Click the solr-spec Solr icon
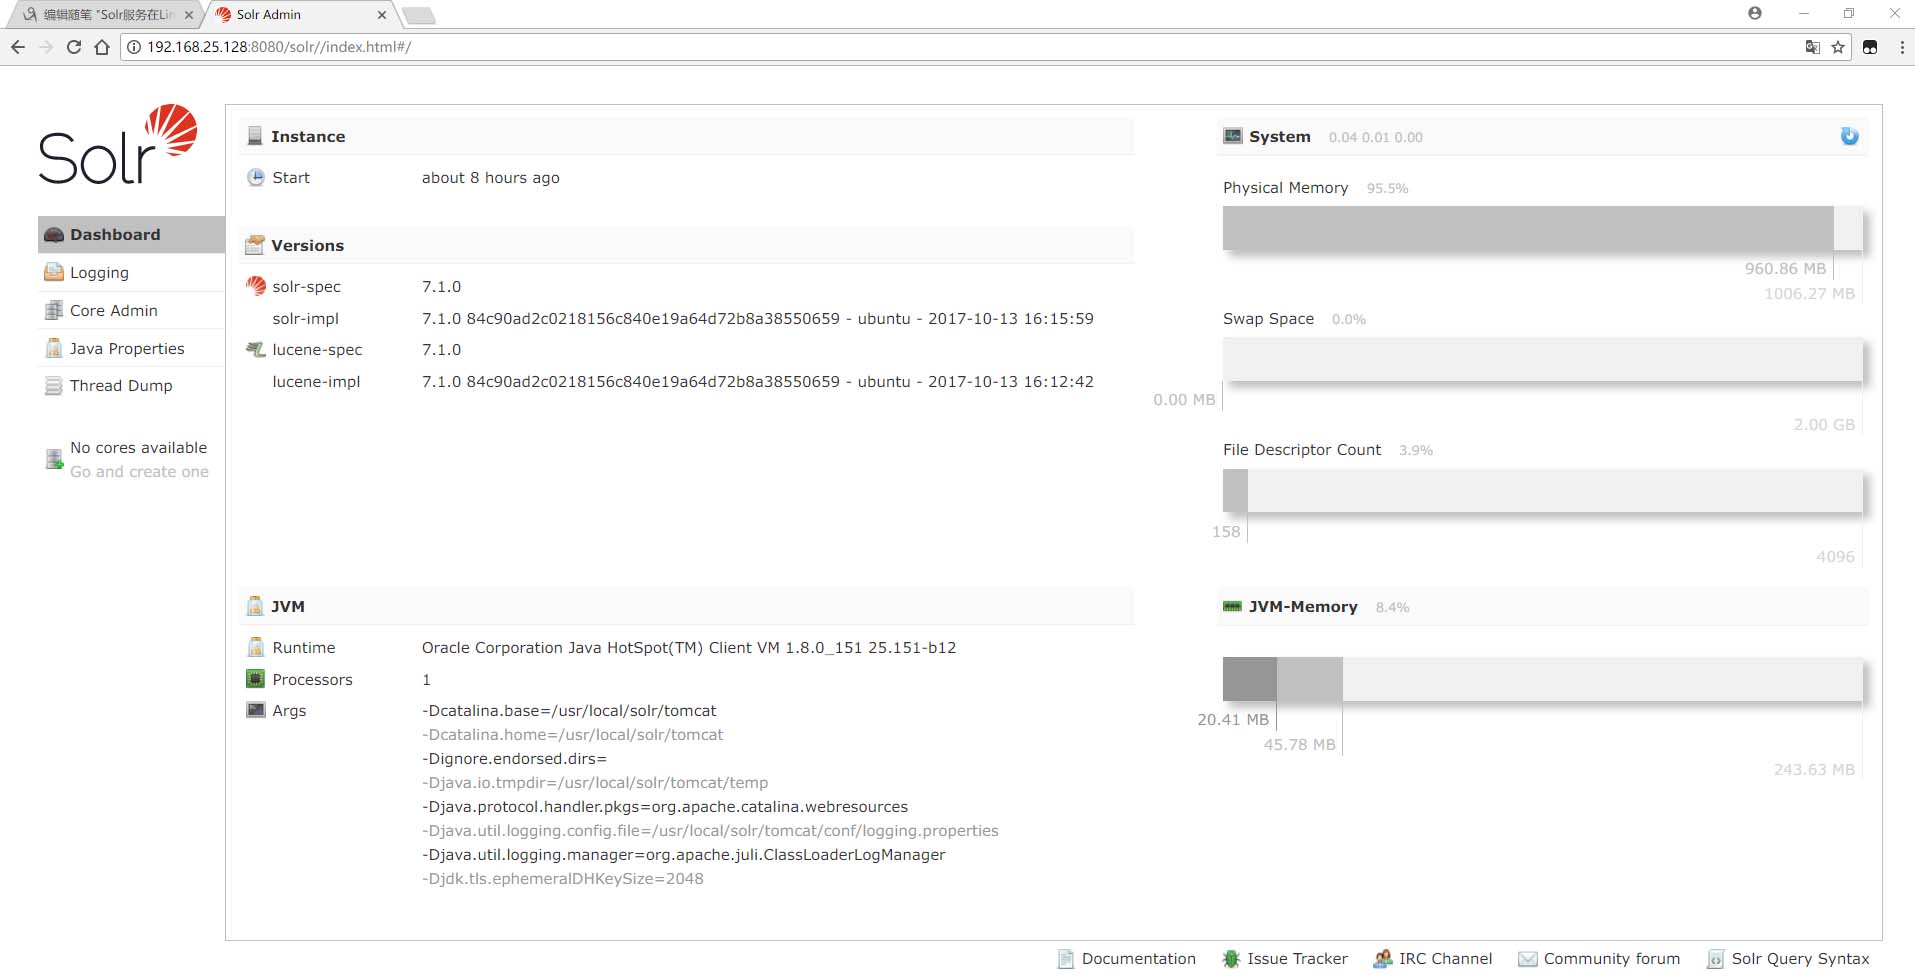 [x=256, y=286]
